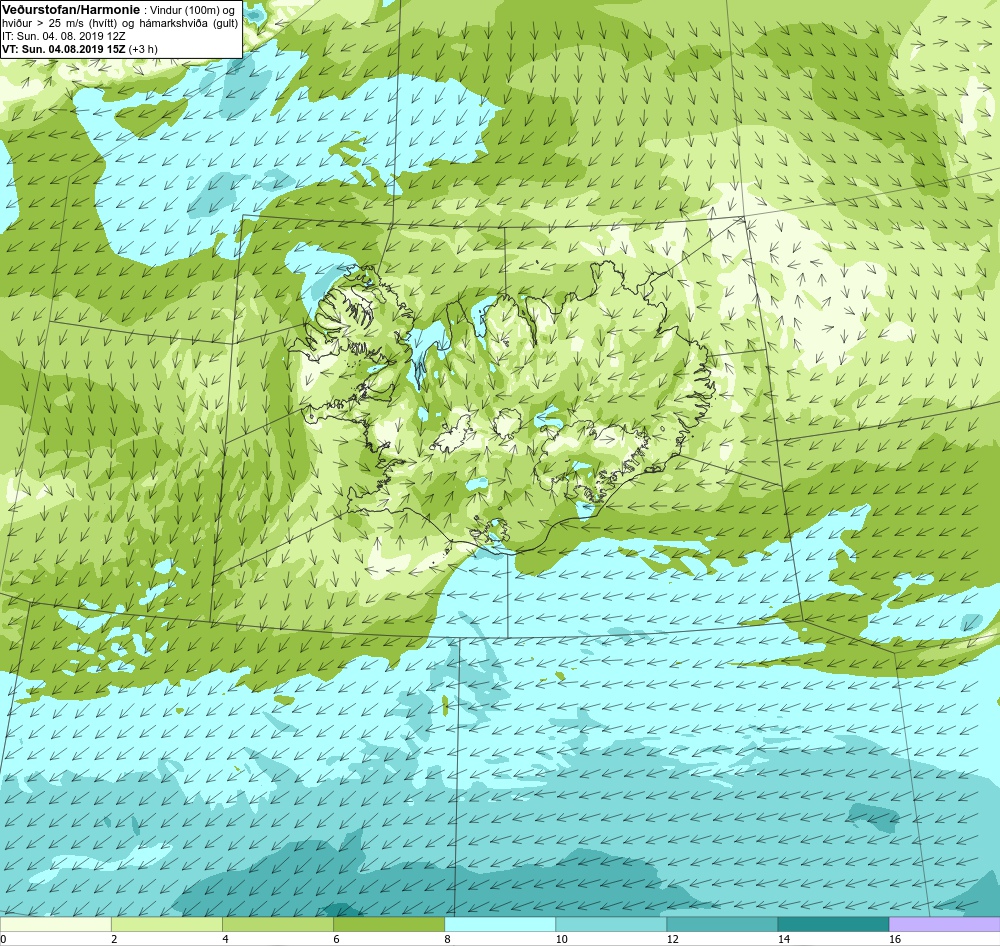Click the 'hviður > 25 m/s (hvítt)' legend text
The width and height of the screenshot is (1000, 946).
point(59,24)
